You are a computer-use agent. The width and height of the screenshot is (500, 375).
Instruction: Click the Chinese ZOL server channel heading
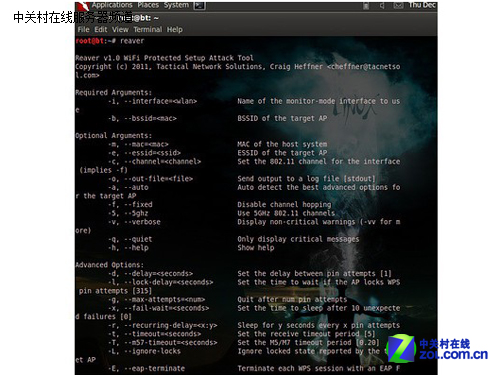point(73,18)
